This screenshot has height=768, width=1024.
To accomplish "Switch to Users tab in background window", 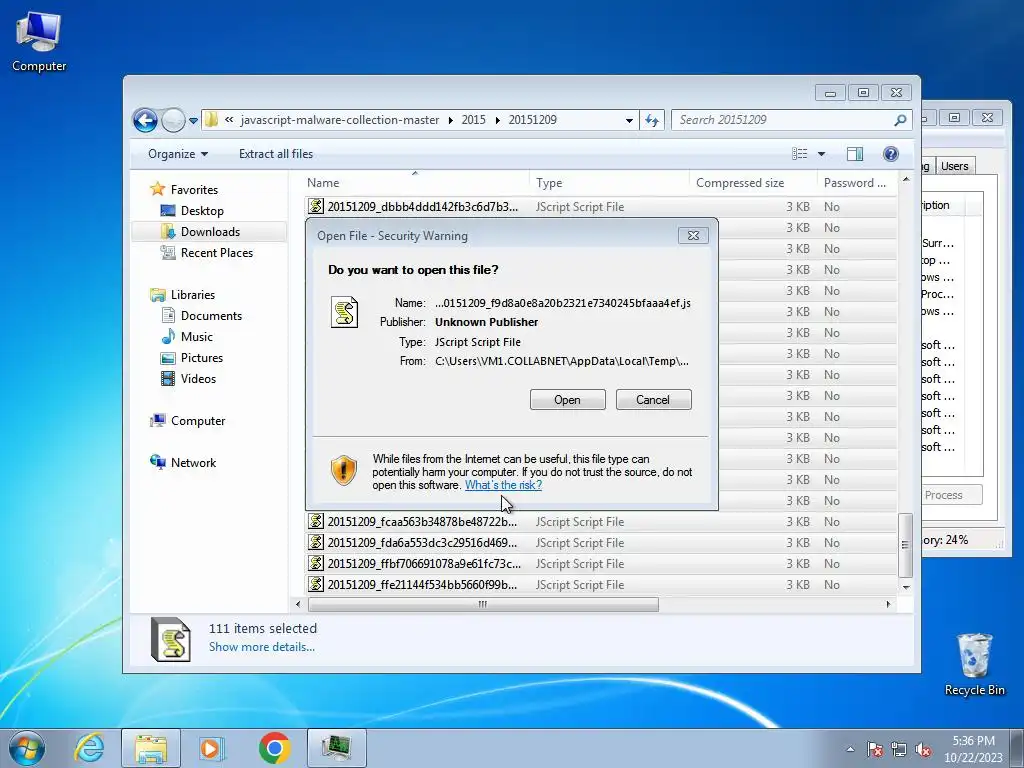I will 954,167.
